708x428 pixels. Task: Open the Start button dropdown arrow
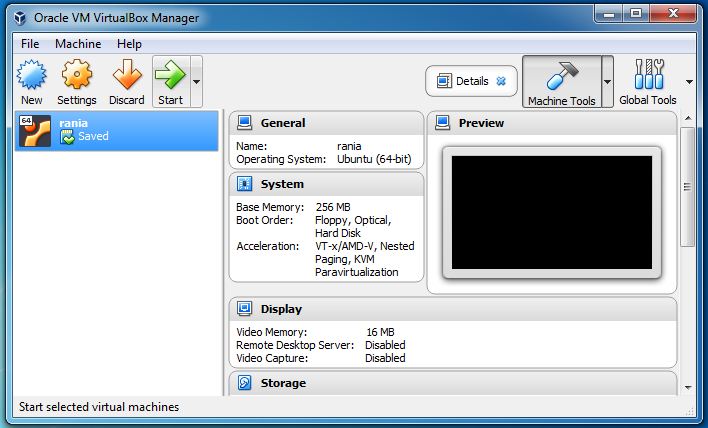pyautogui.click(x=196, y=82)
